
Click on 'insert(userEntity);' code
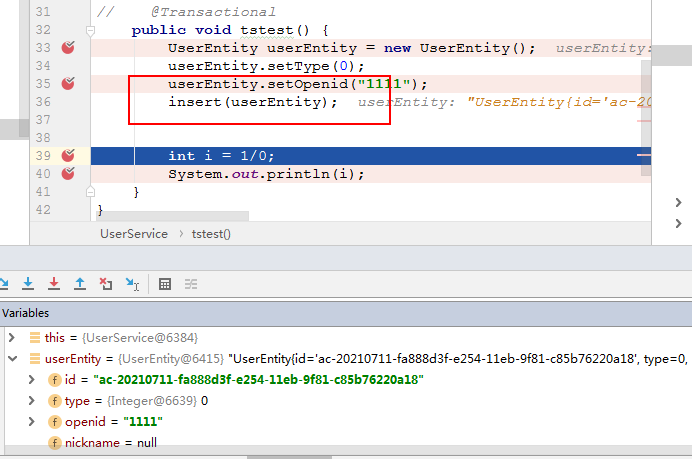coord(252,102)
